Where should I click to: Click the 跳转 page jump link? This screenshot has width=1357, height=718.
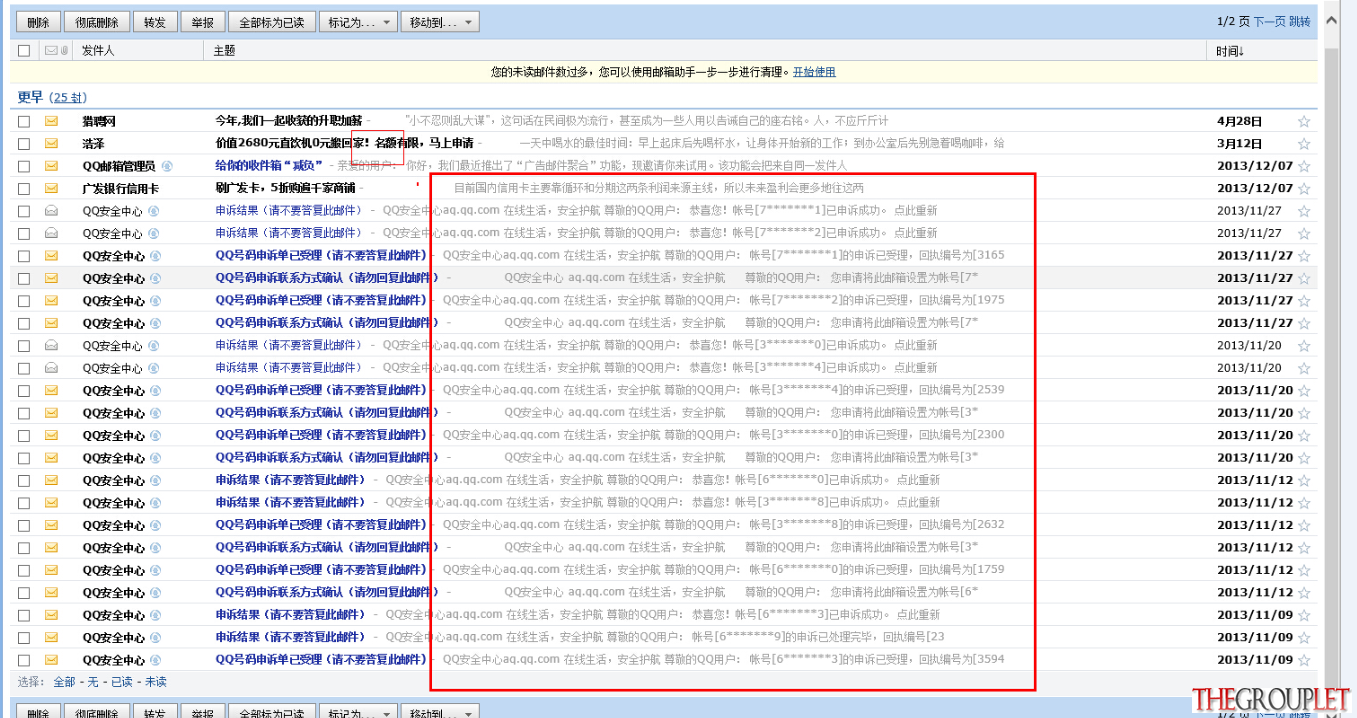pos(1300,21)
